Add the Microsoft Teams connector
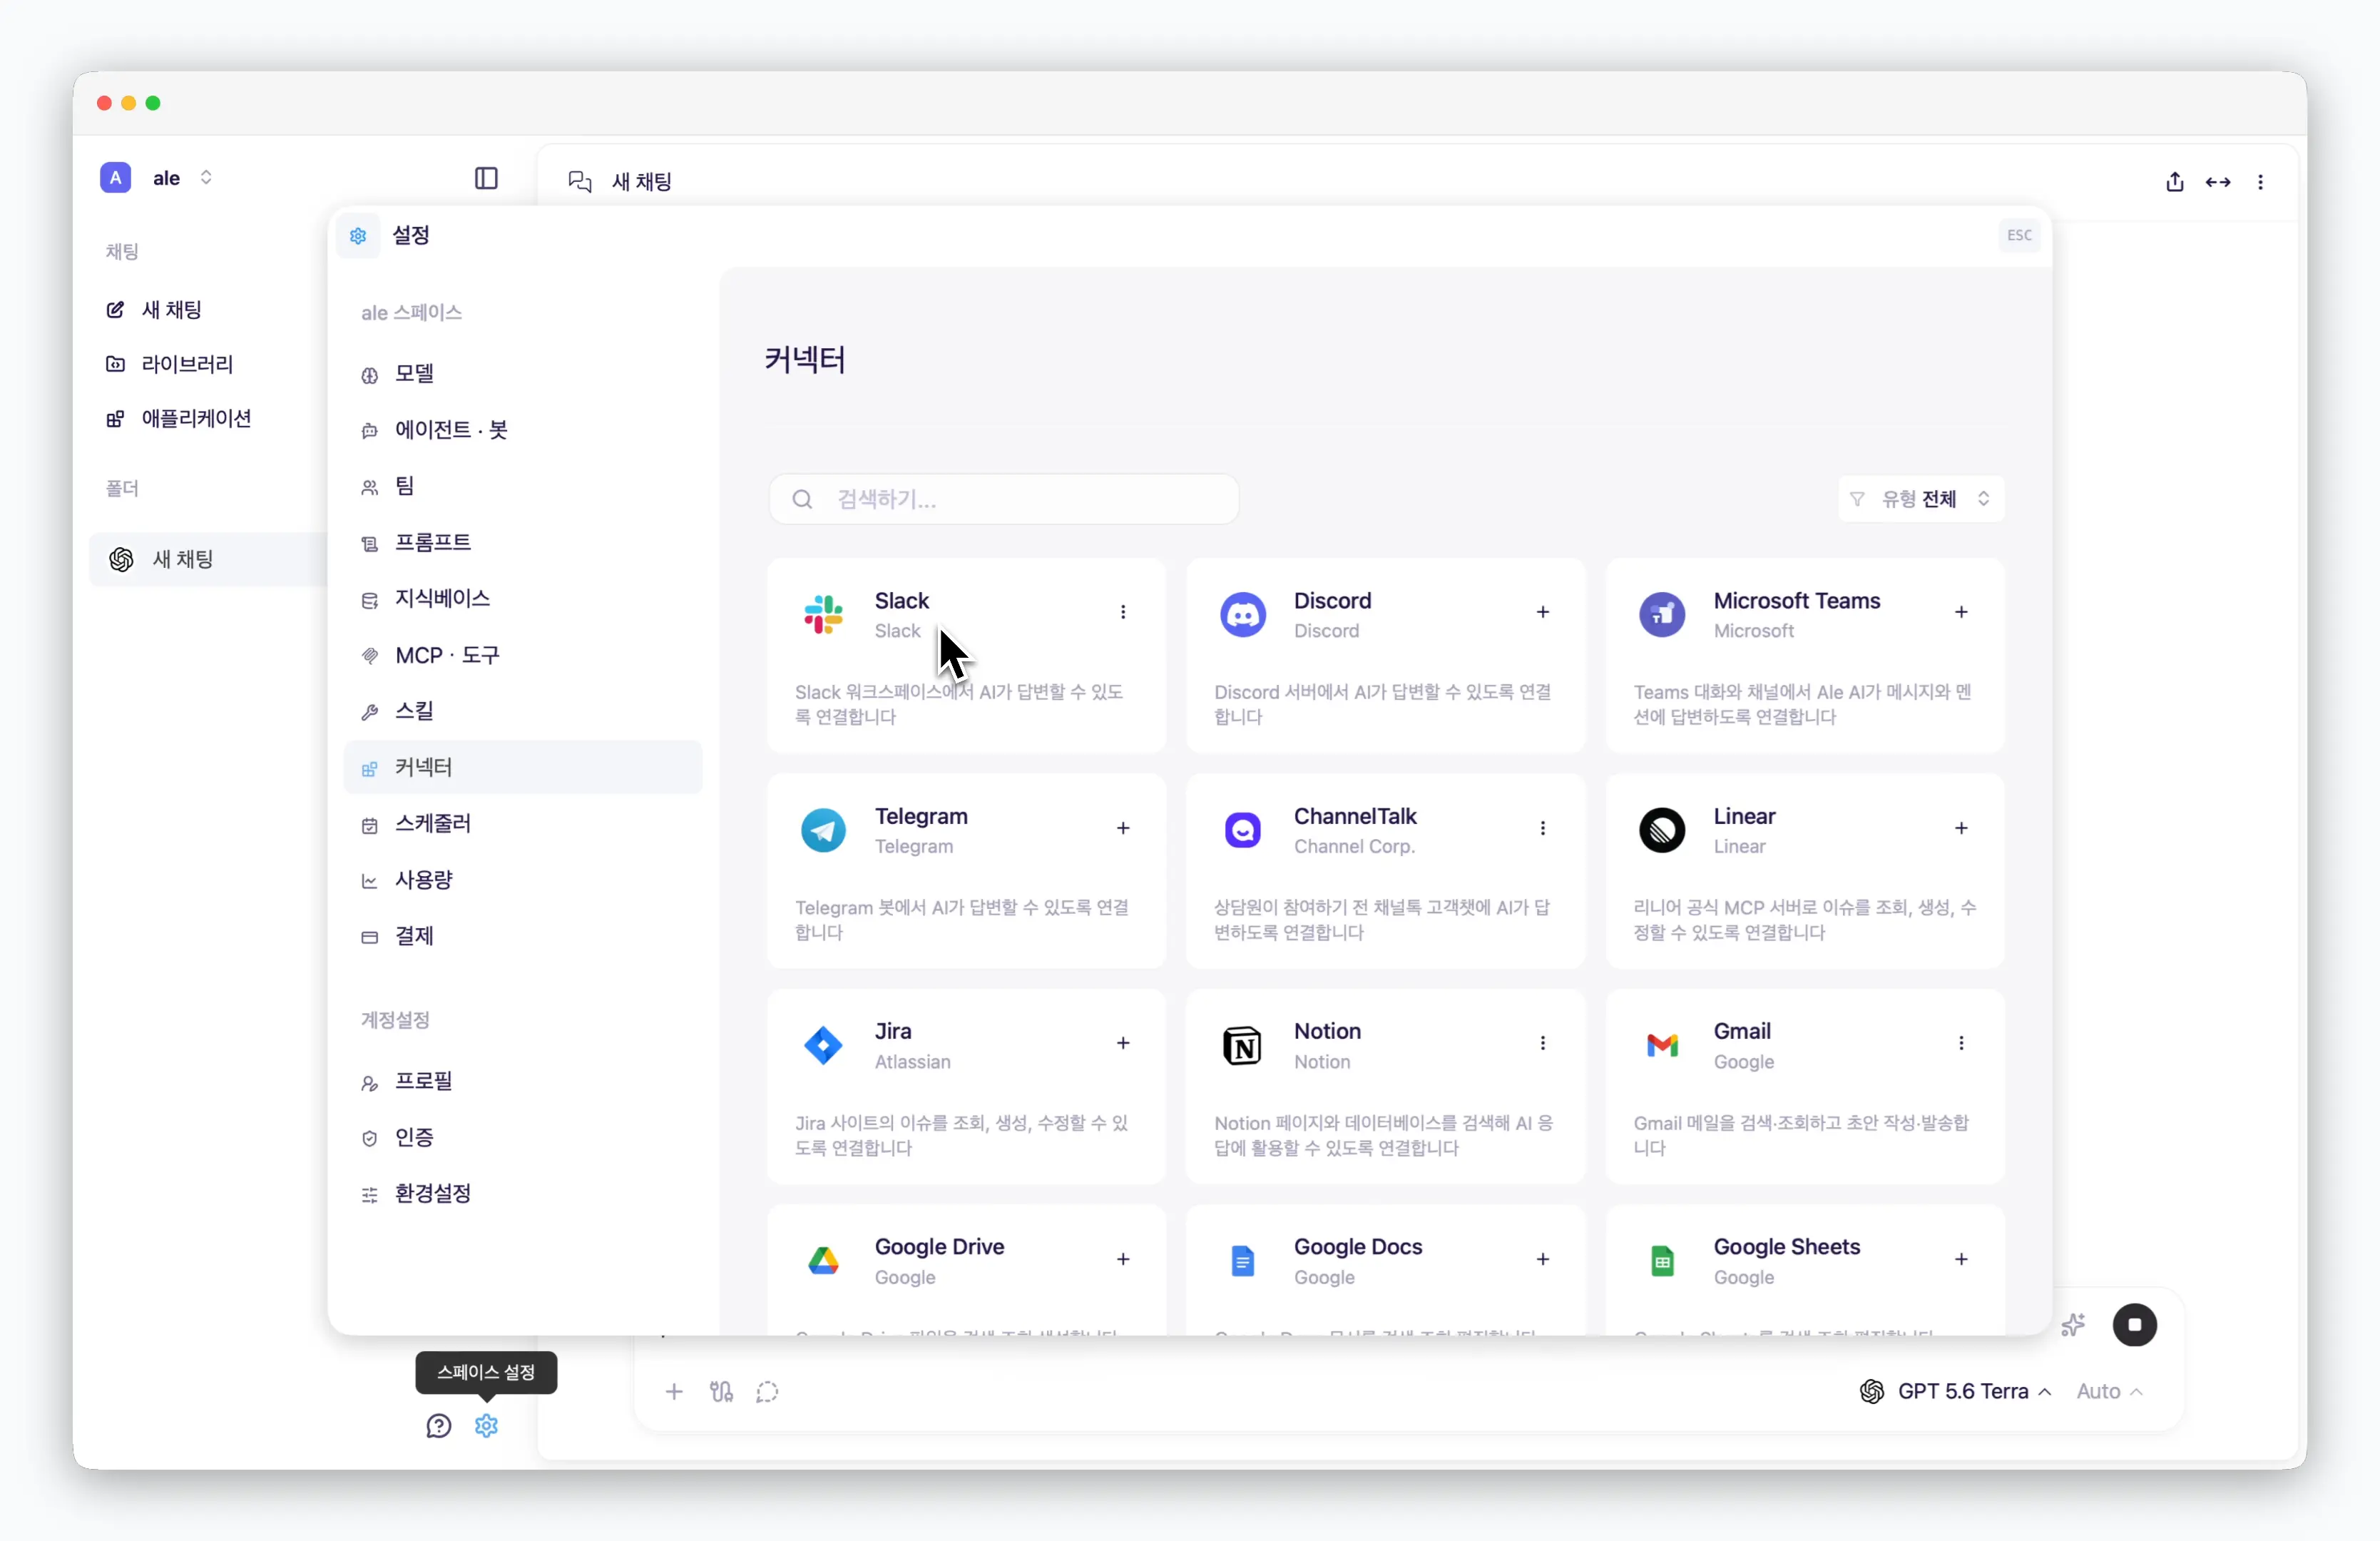 pyautogui.click(x=1961, y=612)
